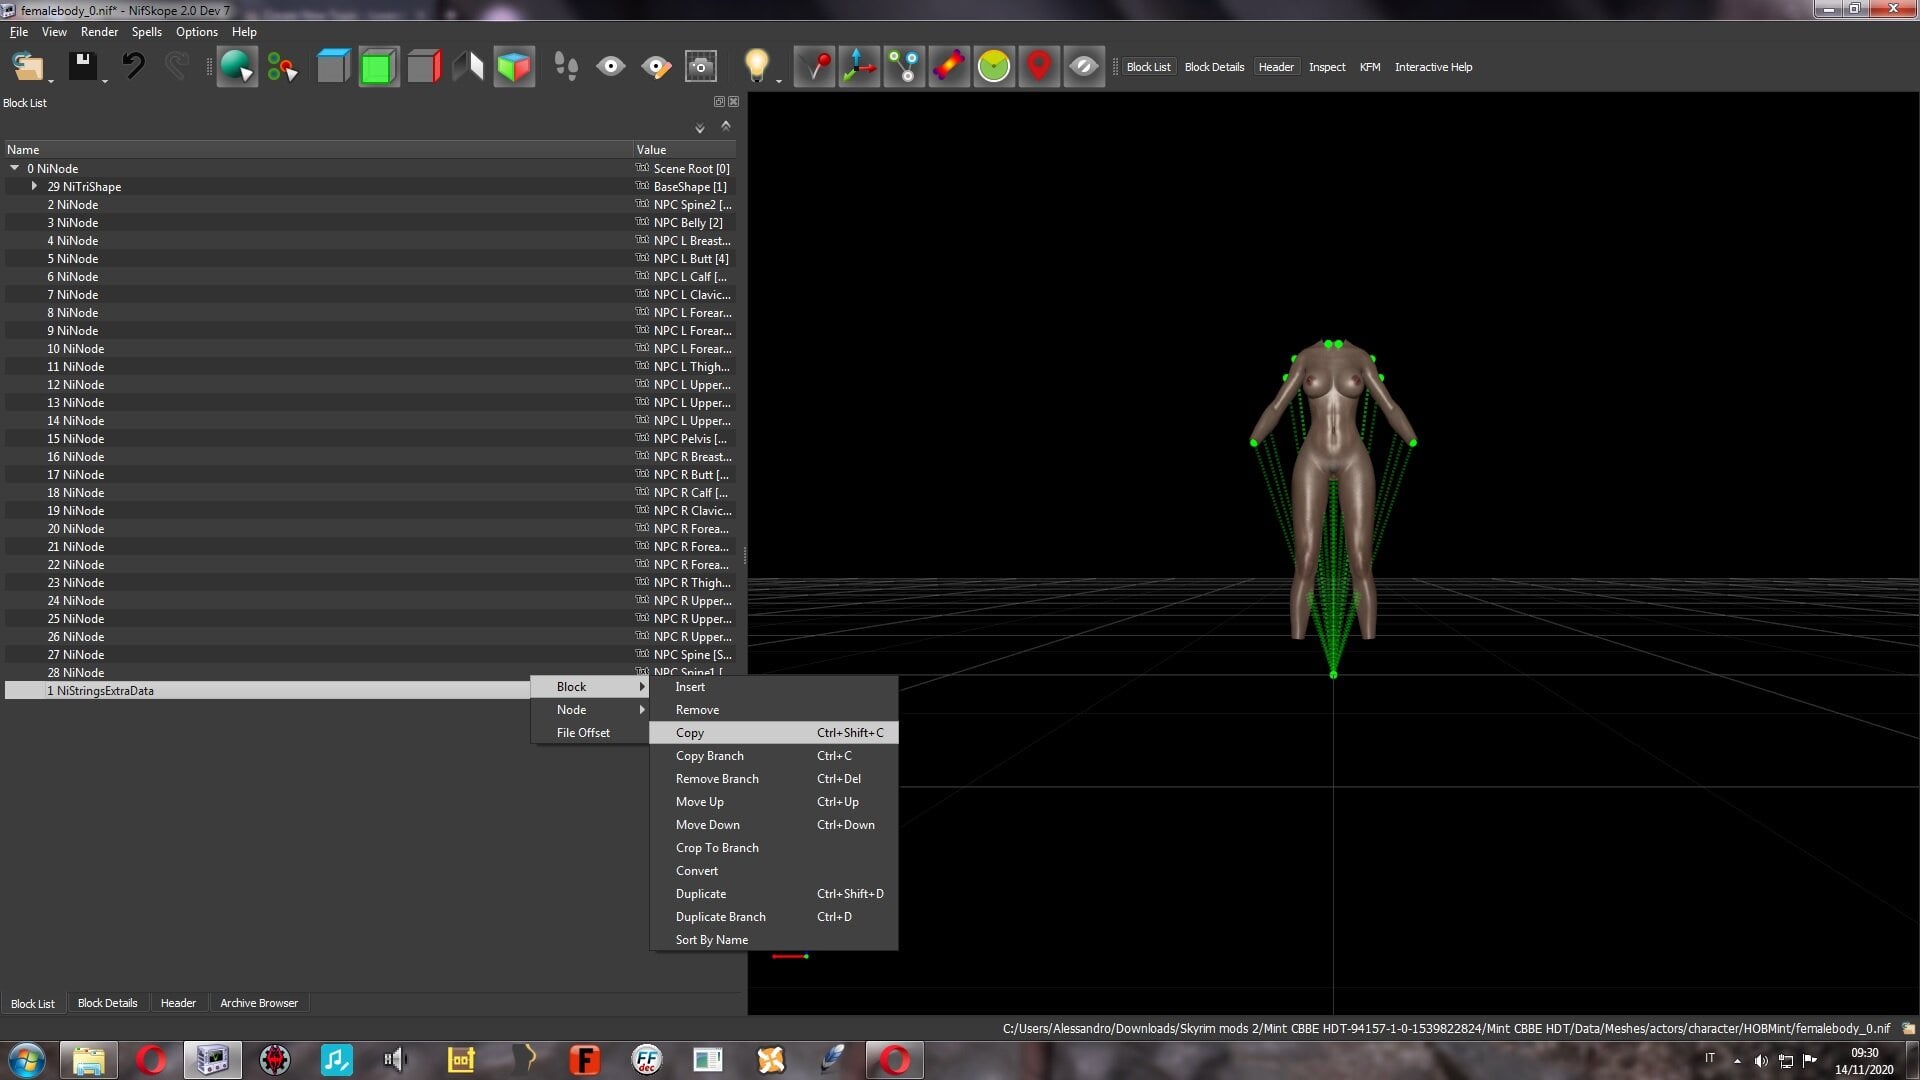Click the Interactive Help button
Image resolution: width=1920 pixels, height=1080 pixels.
1433,67
